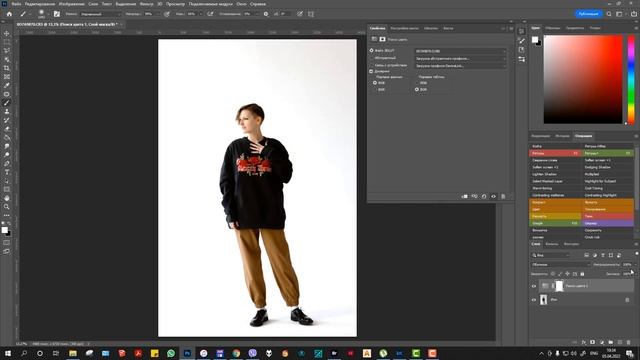The image size is (640, 360).
Task: Enable airbrush build-up in options bar
Action: pos(210,14)
